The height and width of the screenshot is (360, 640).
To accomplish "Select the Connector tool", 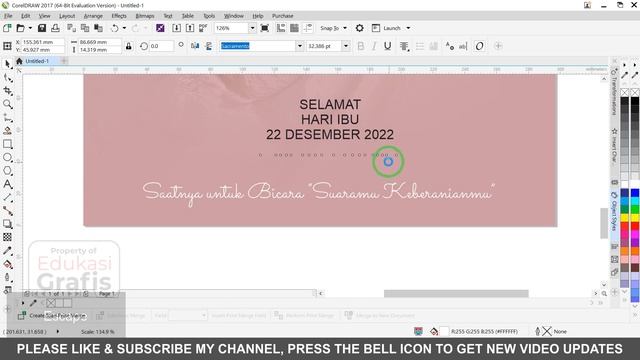I will click(x=7, y=211).
